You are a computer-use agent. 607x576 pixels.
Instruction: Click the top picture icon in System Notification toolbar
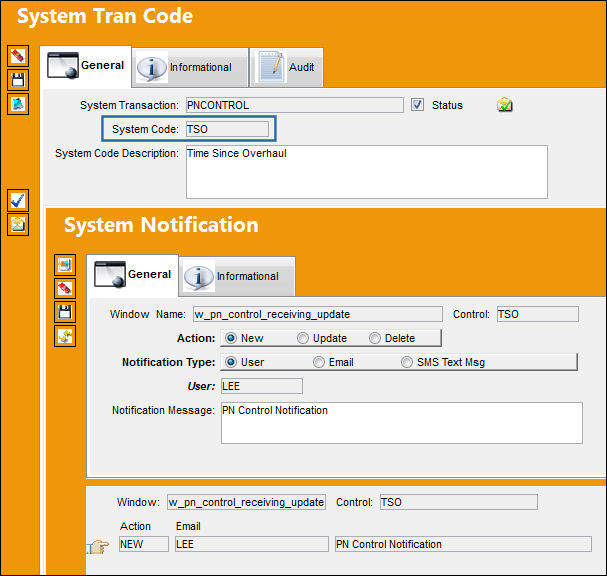(x=65, y=265)
